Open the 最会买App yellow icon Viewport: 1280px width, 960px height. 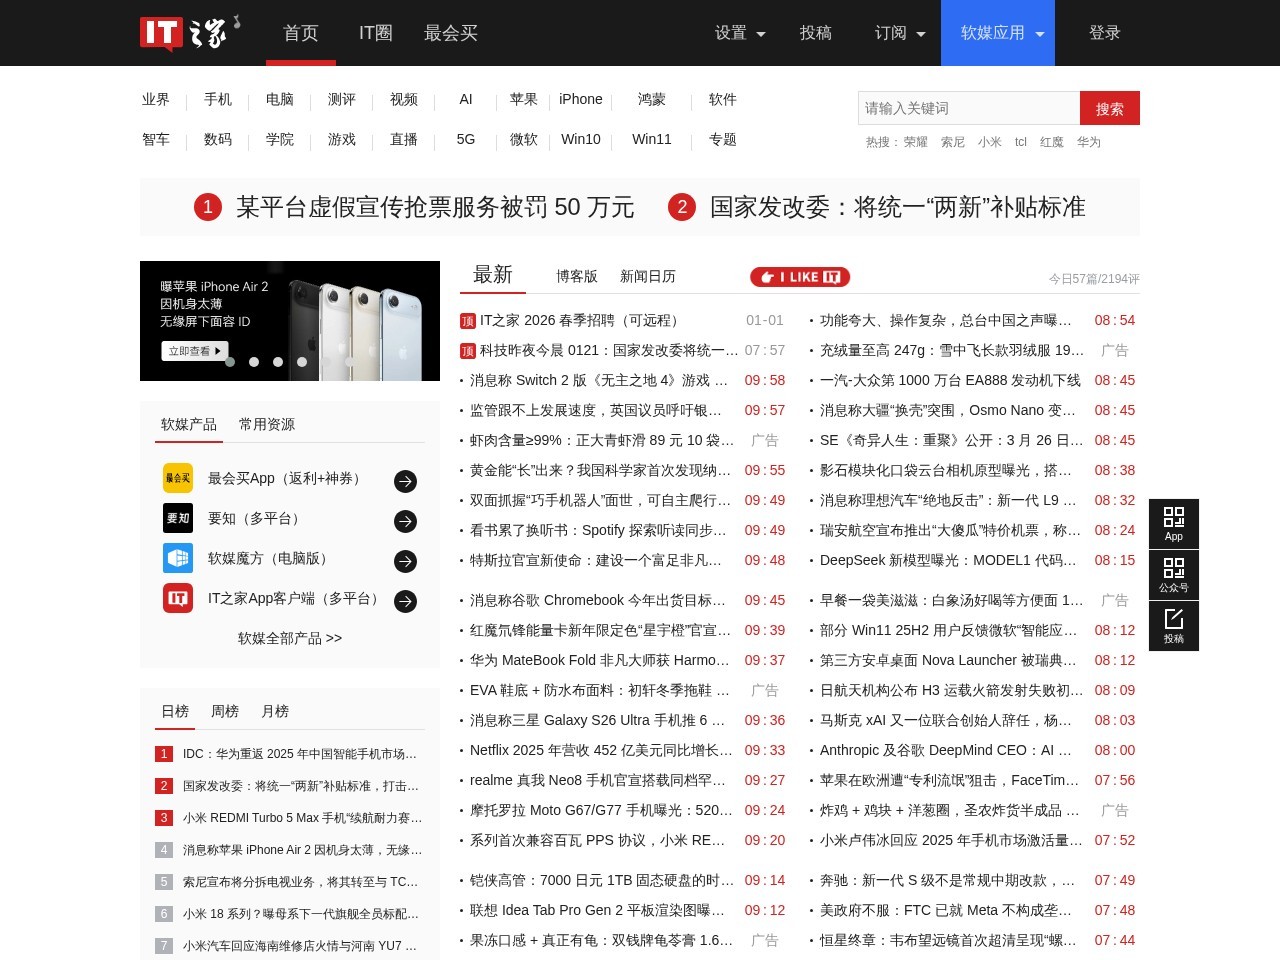(178, 478)
